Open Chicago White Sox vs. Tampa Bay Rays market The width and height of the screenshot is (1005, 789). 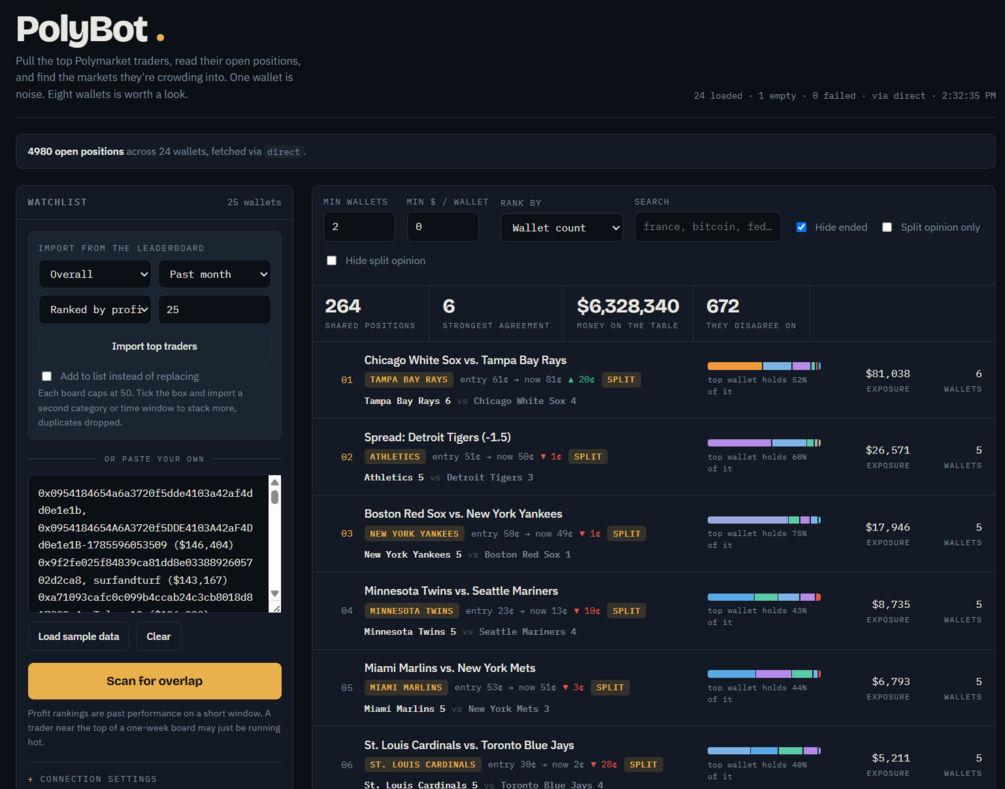(x=465, y=360)
